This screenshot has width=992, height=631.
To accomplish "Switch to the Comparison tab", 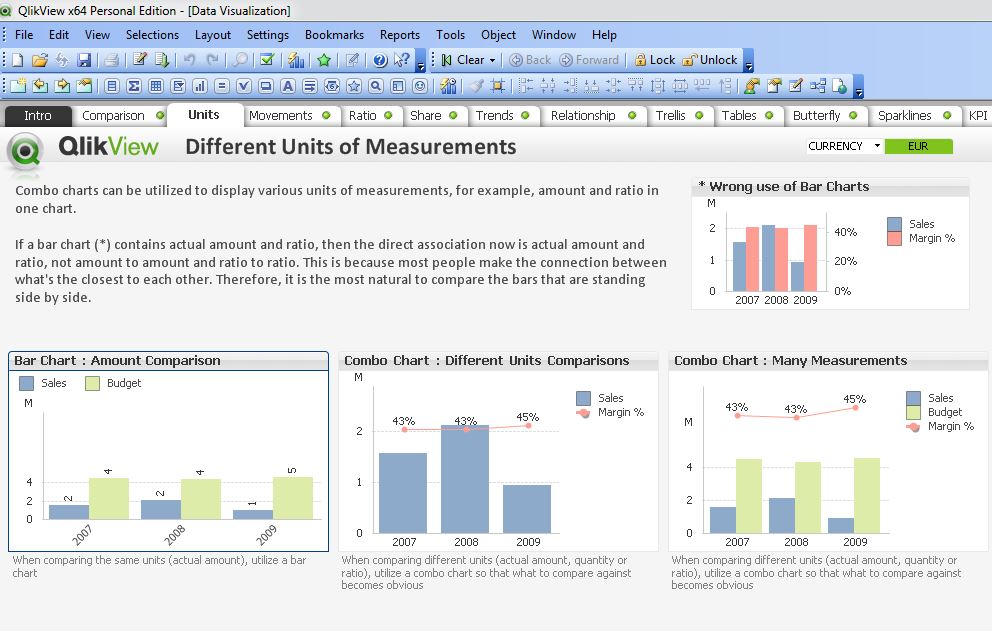I will point(120,116).
